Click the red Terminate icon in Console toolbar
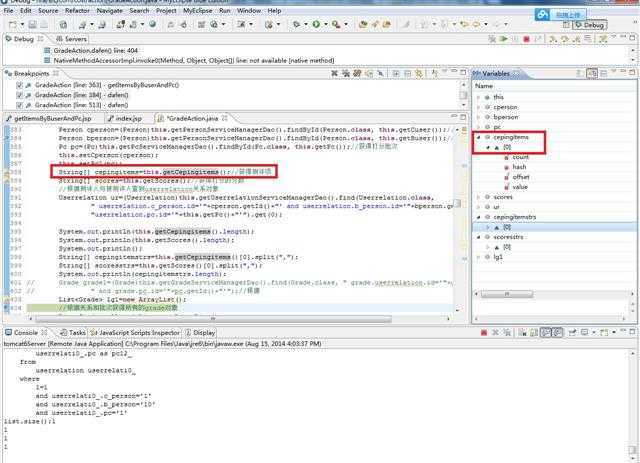The height and width of the screenshot is (463, 640). 484,333
